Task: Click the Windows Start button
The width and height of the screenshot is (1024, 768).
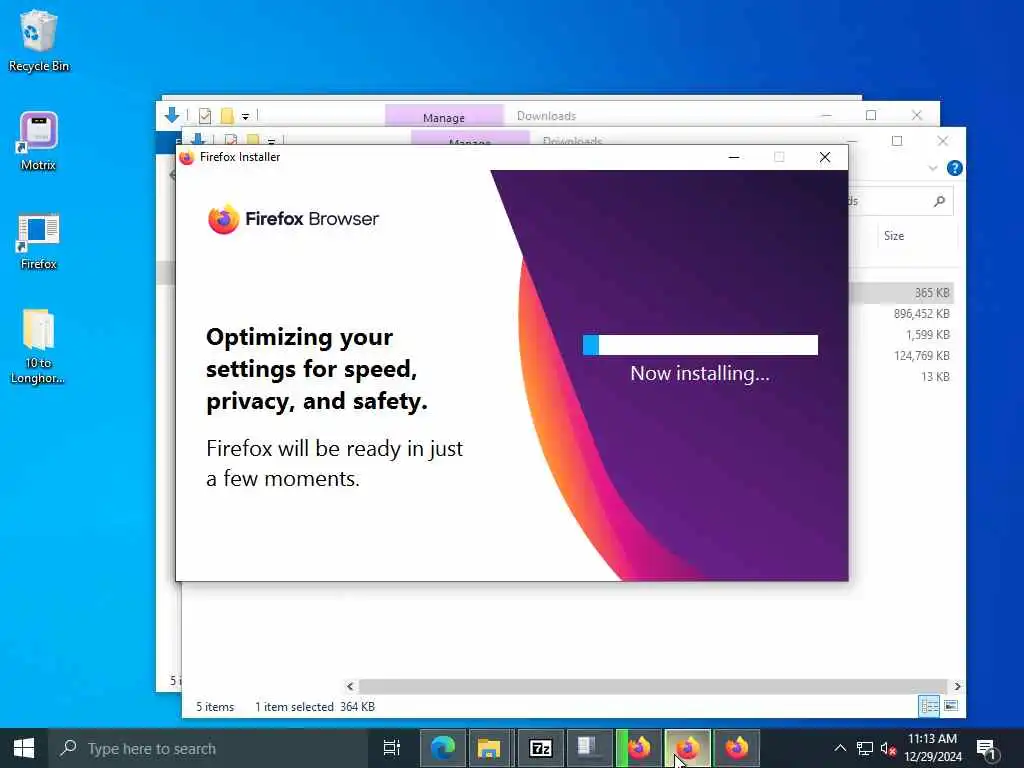Action: coord(24,748)
